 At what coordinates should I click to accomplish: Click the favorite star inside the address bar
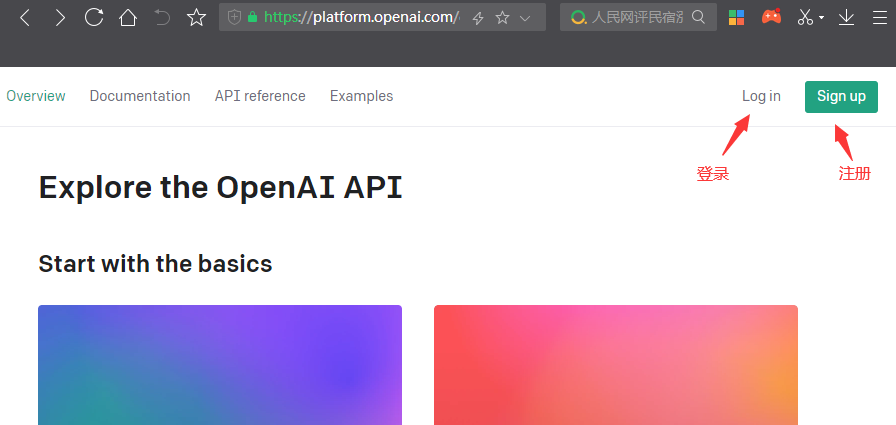coord(502,18)
